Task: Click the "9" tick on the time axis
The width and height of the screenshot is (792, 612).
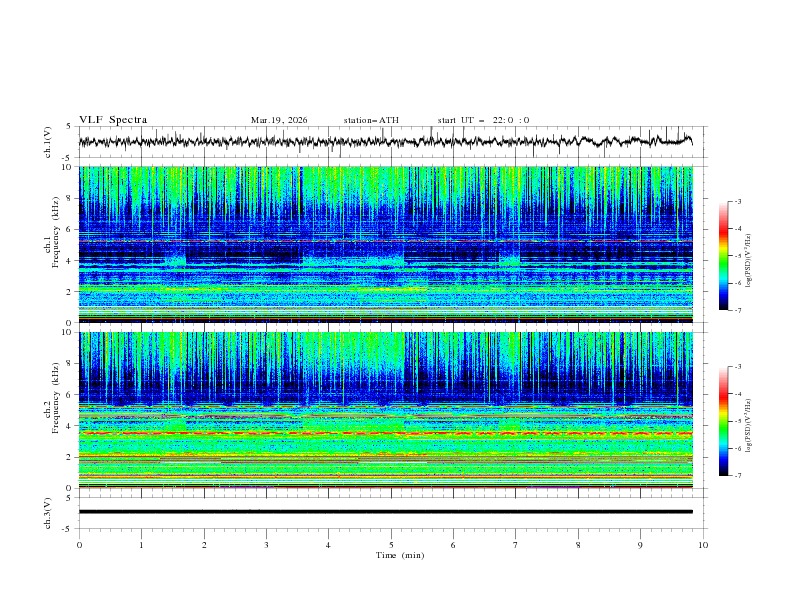Action: tap(640, 545)
